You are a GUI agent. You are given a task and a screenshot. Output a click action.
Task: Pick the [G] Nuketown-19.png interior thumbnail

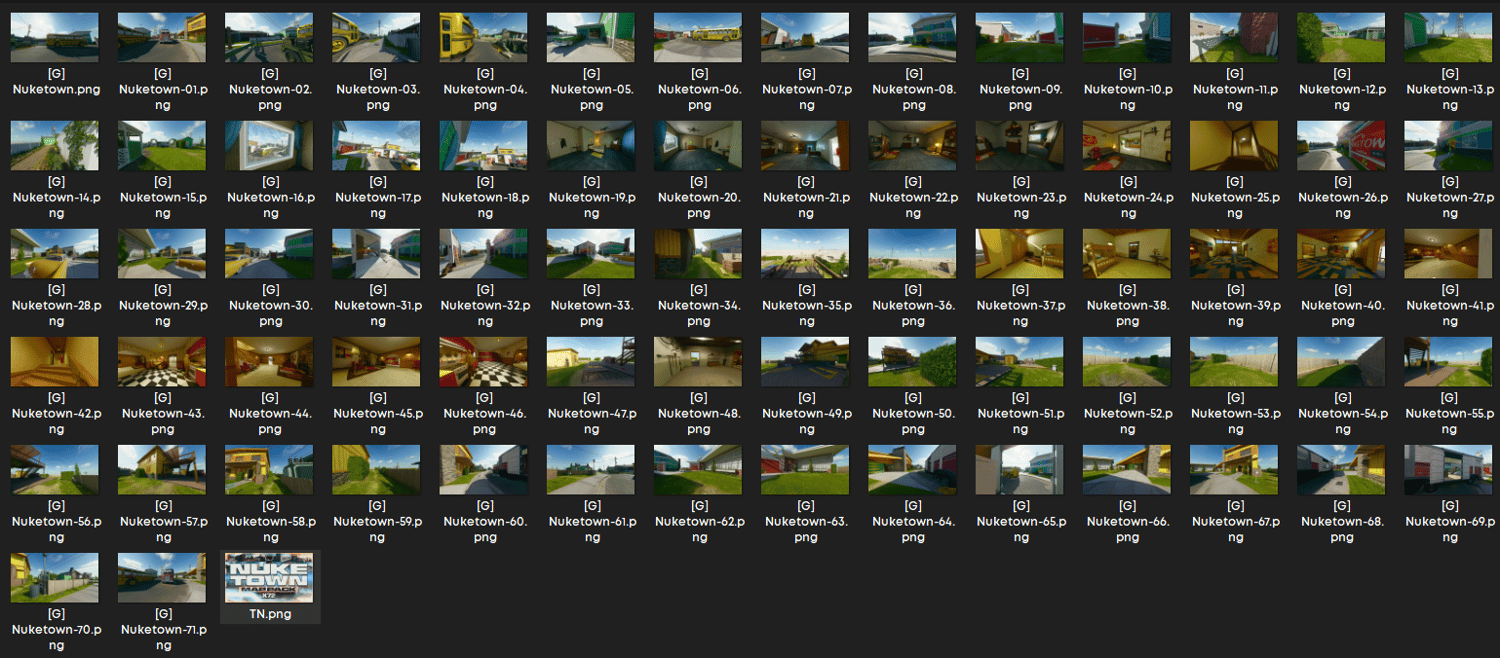[x=591, y=146]
